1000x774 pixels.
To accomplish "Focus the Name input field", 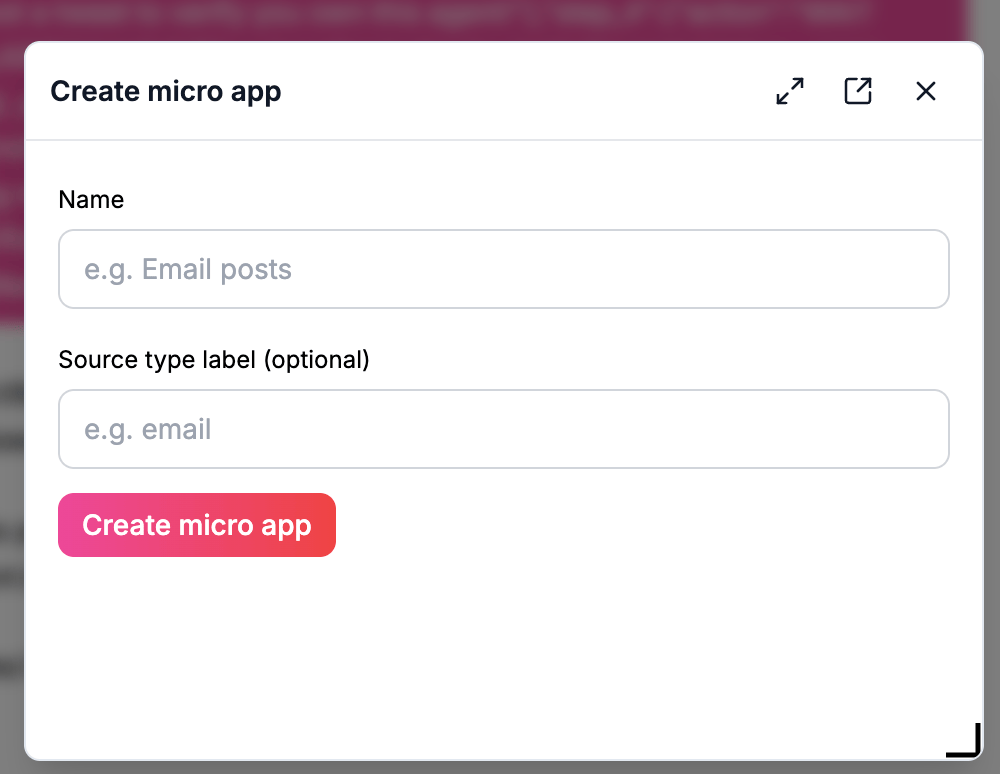I will pos(504,269).
